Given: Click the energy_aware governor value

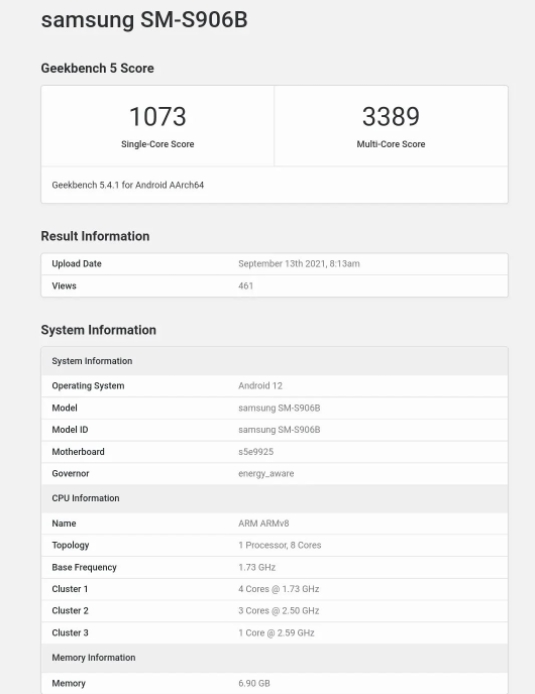Looking at the screenshot, I should click(266, 474).
